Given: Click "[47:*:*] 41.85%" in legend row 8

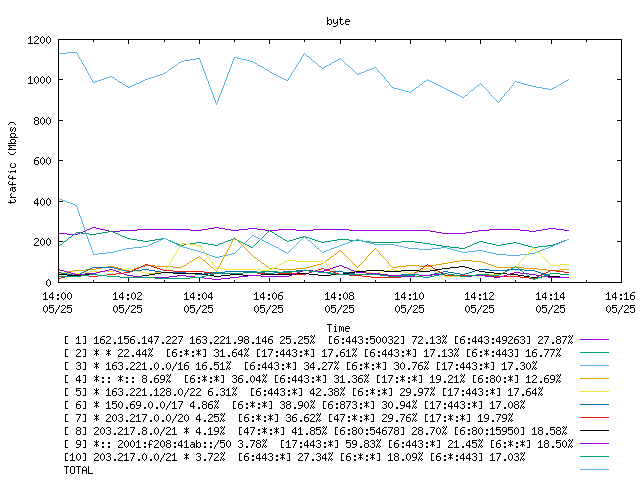Looking at the screenshot, I should tap(282, 431).
